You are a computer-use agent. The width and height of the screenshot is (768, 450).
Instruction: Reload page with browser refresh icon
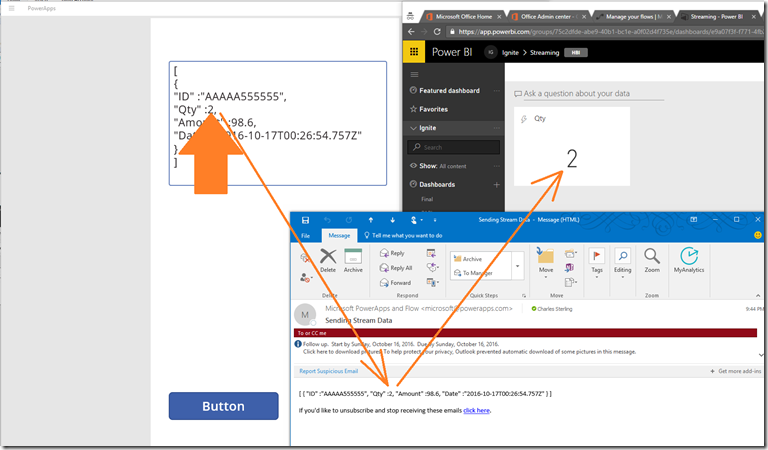tap(437, 31)
